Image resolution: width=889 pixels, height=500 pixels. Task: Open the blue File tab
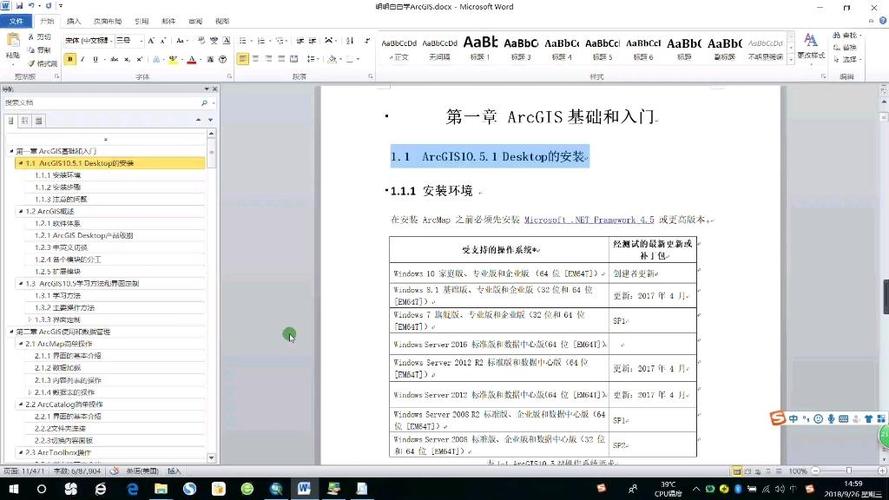pyautogui.click(x=16, y=21)
